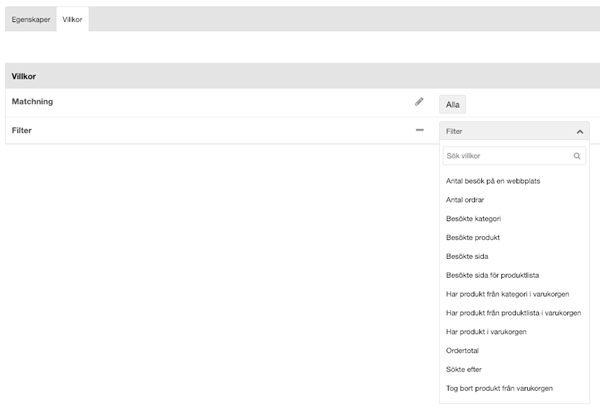Focus the Sök villkor search field
The height and width of the screenshot is (414, 600).
coord(514,156)
